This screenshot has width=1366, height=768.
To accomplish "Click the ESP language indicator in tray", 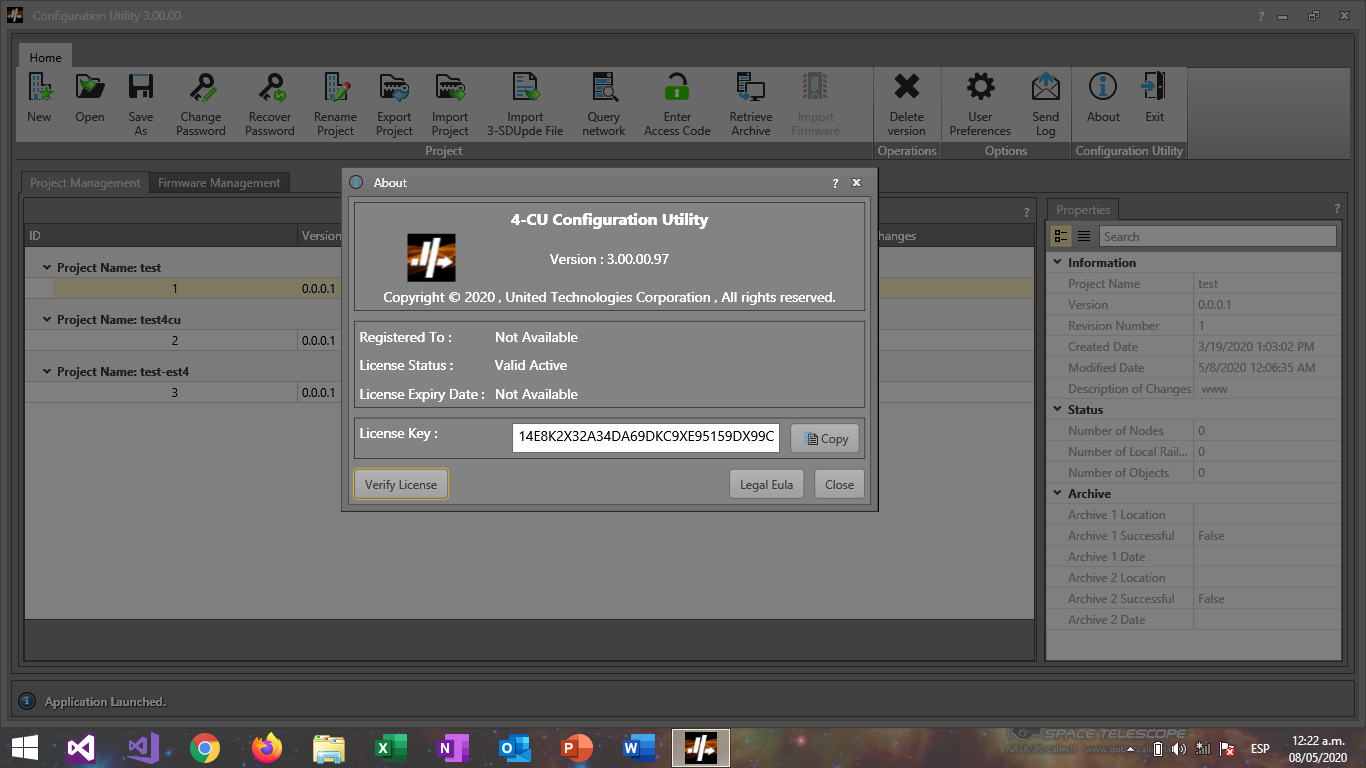I will [x=1260, y=749].
